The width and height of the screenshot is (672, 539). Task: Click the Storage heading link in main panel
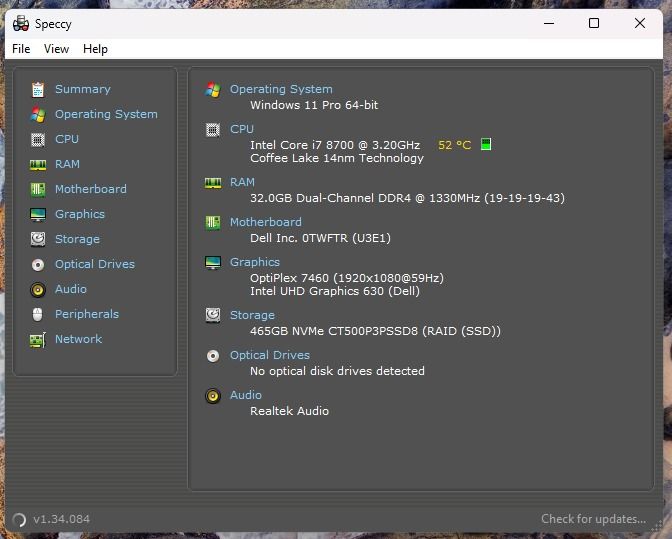tap(252, 315)
